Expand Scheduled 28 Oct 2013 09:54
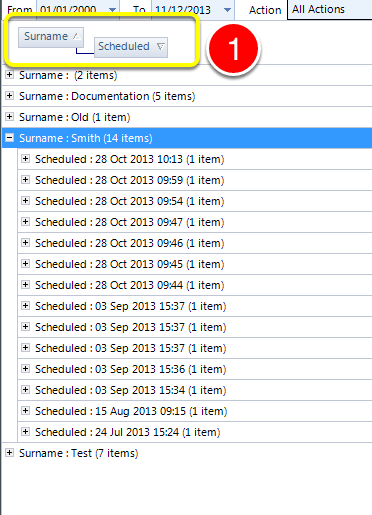This screenshot has width=372, height=515. click(25, 201)
